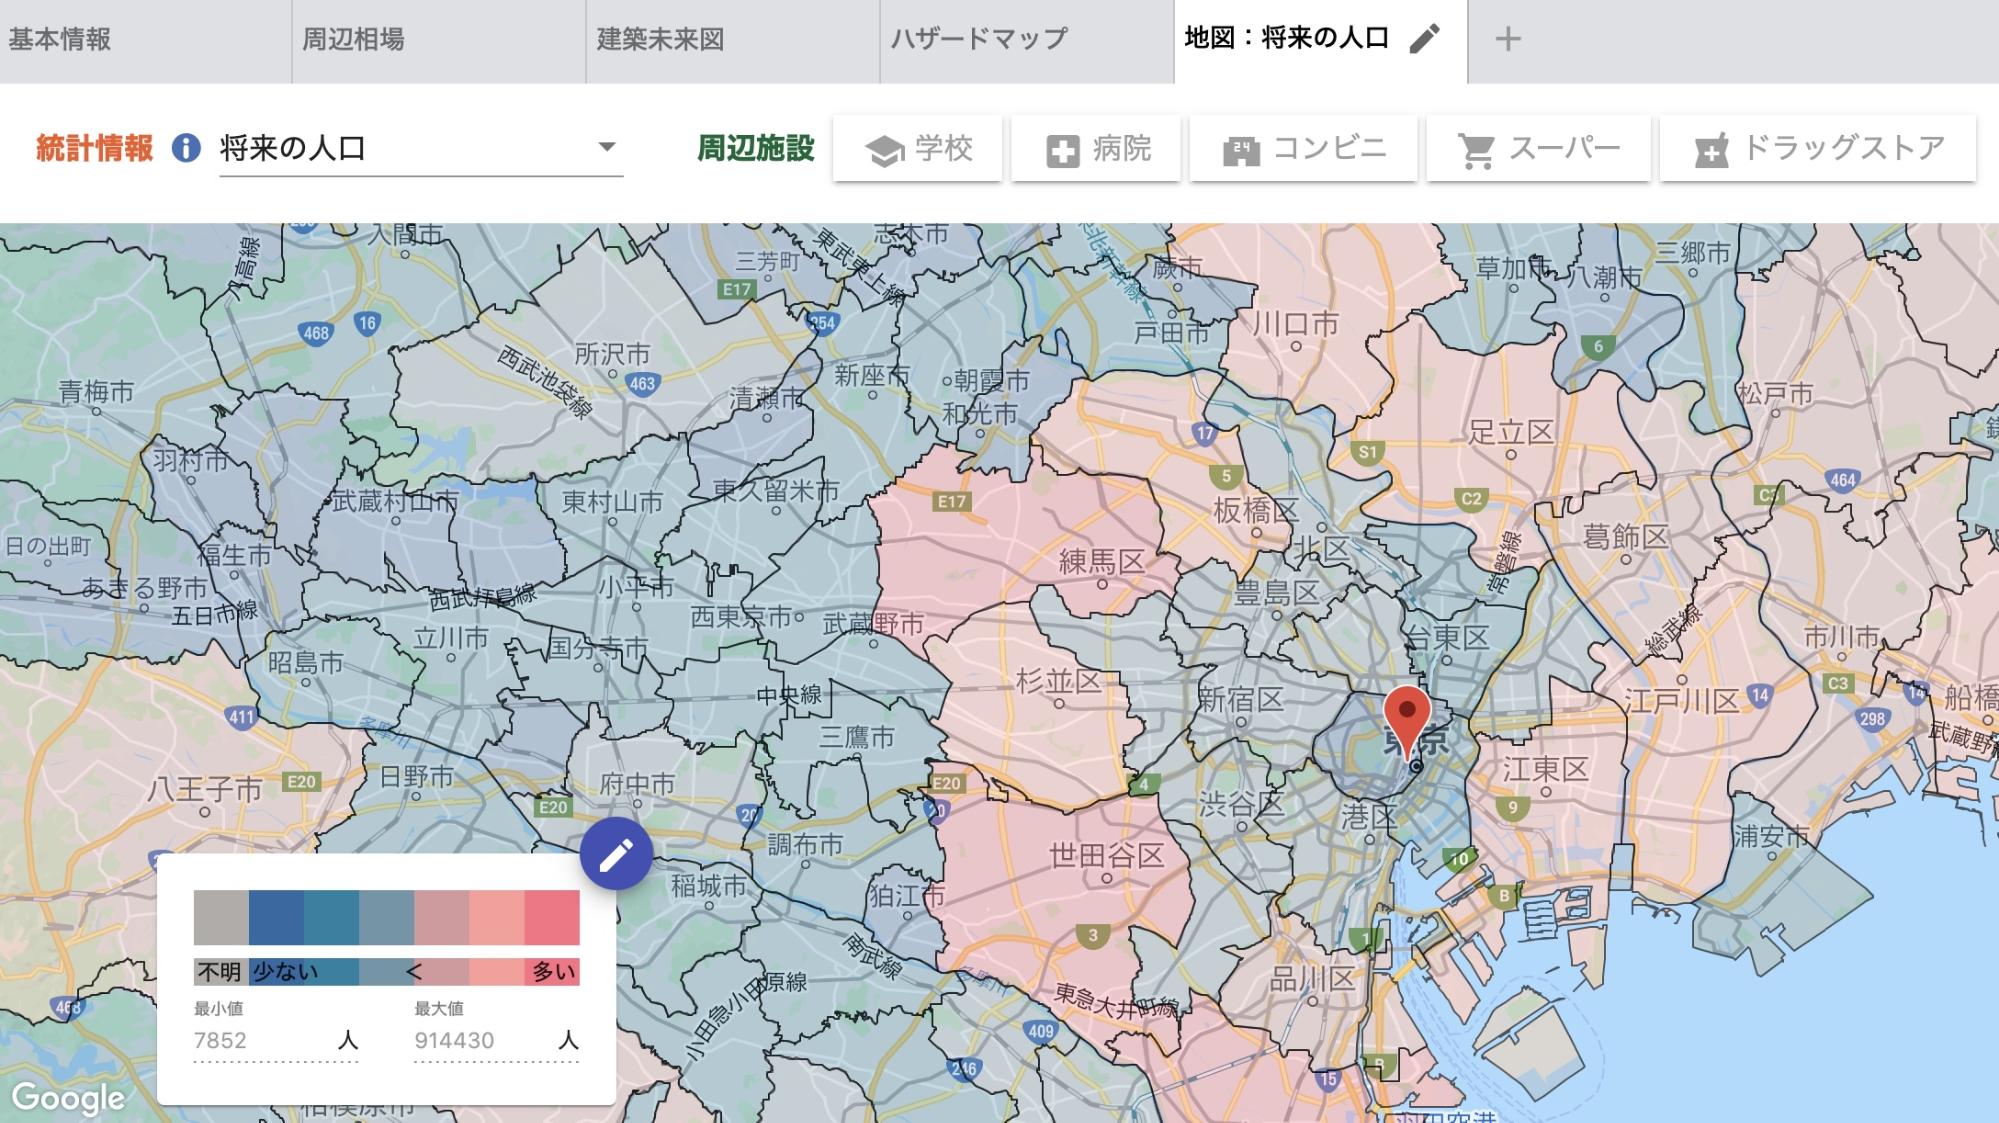Select the dark blue legend color swatch

(x=276, y=917)
